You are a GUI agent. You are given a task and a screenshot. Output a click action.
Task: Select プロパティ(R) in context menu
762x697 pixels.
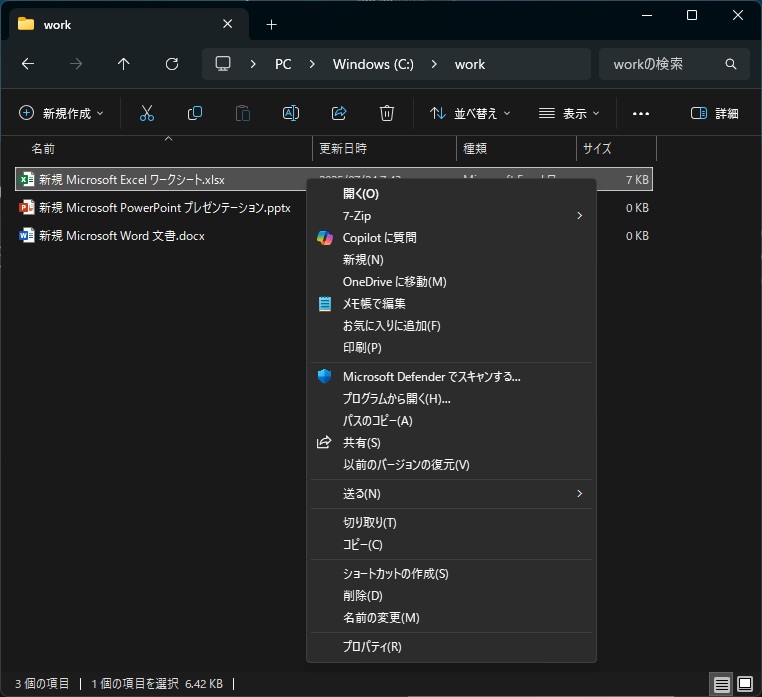pos(372,646)
